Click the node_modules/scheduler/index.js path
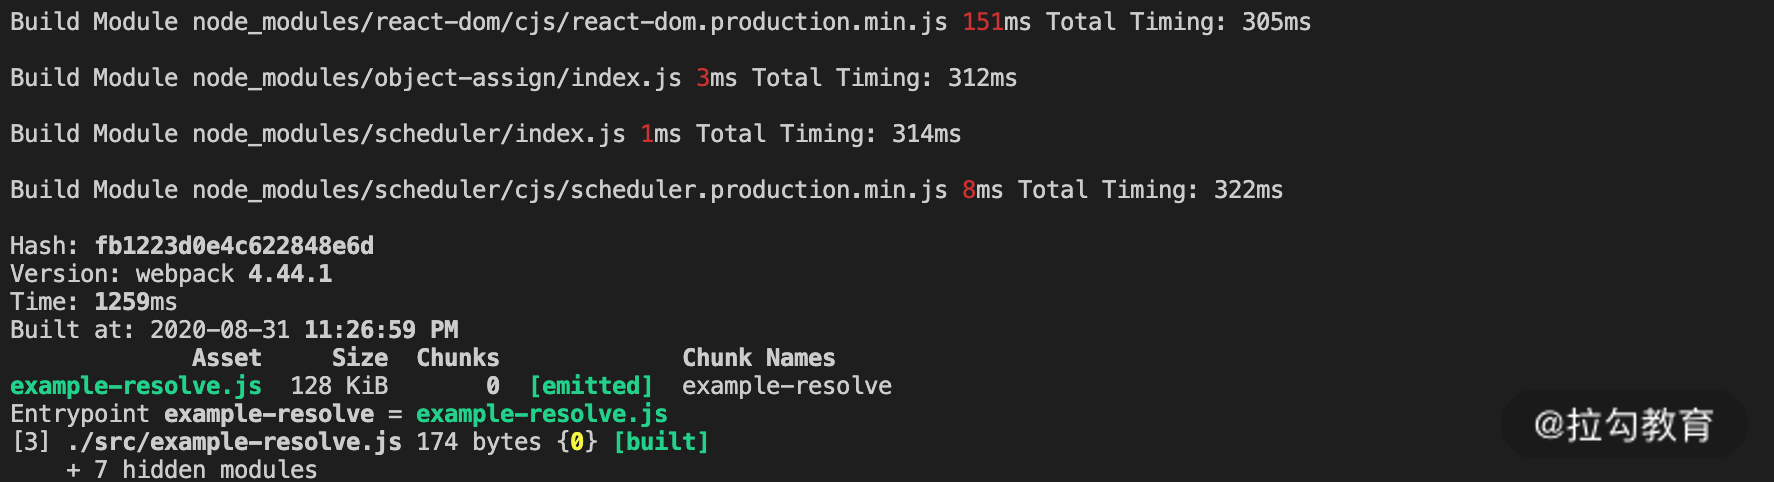 point(409,134)
